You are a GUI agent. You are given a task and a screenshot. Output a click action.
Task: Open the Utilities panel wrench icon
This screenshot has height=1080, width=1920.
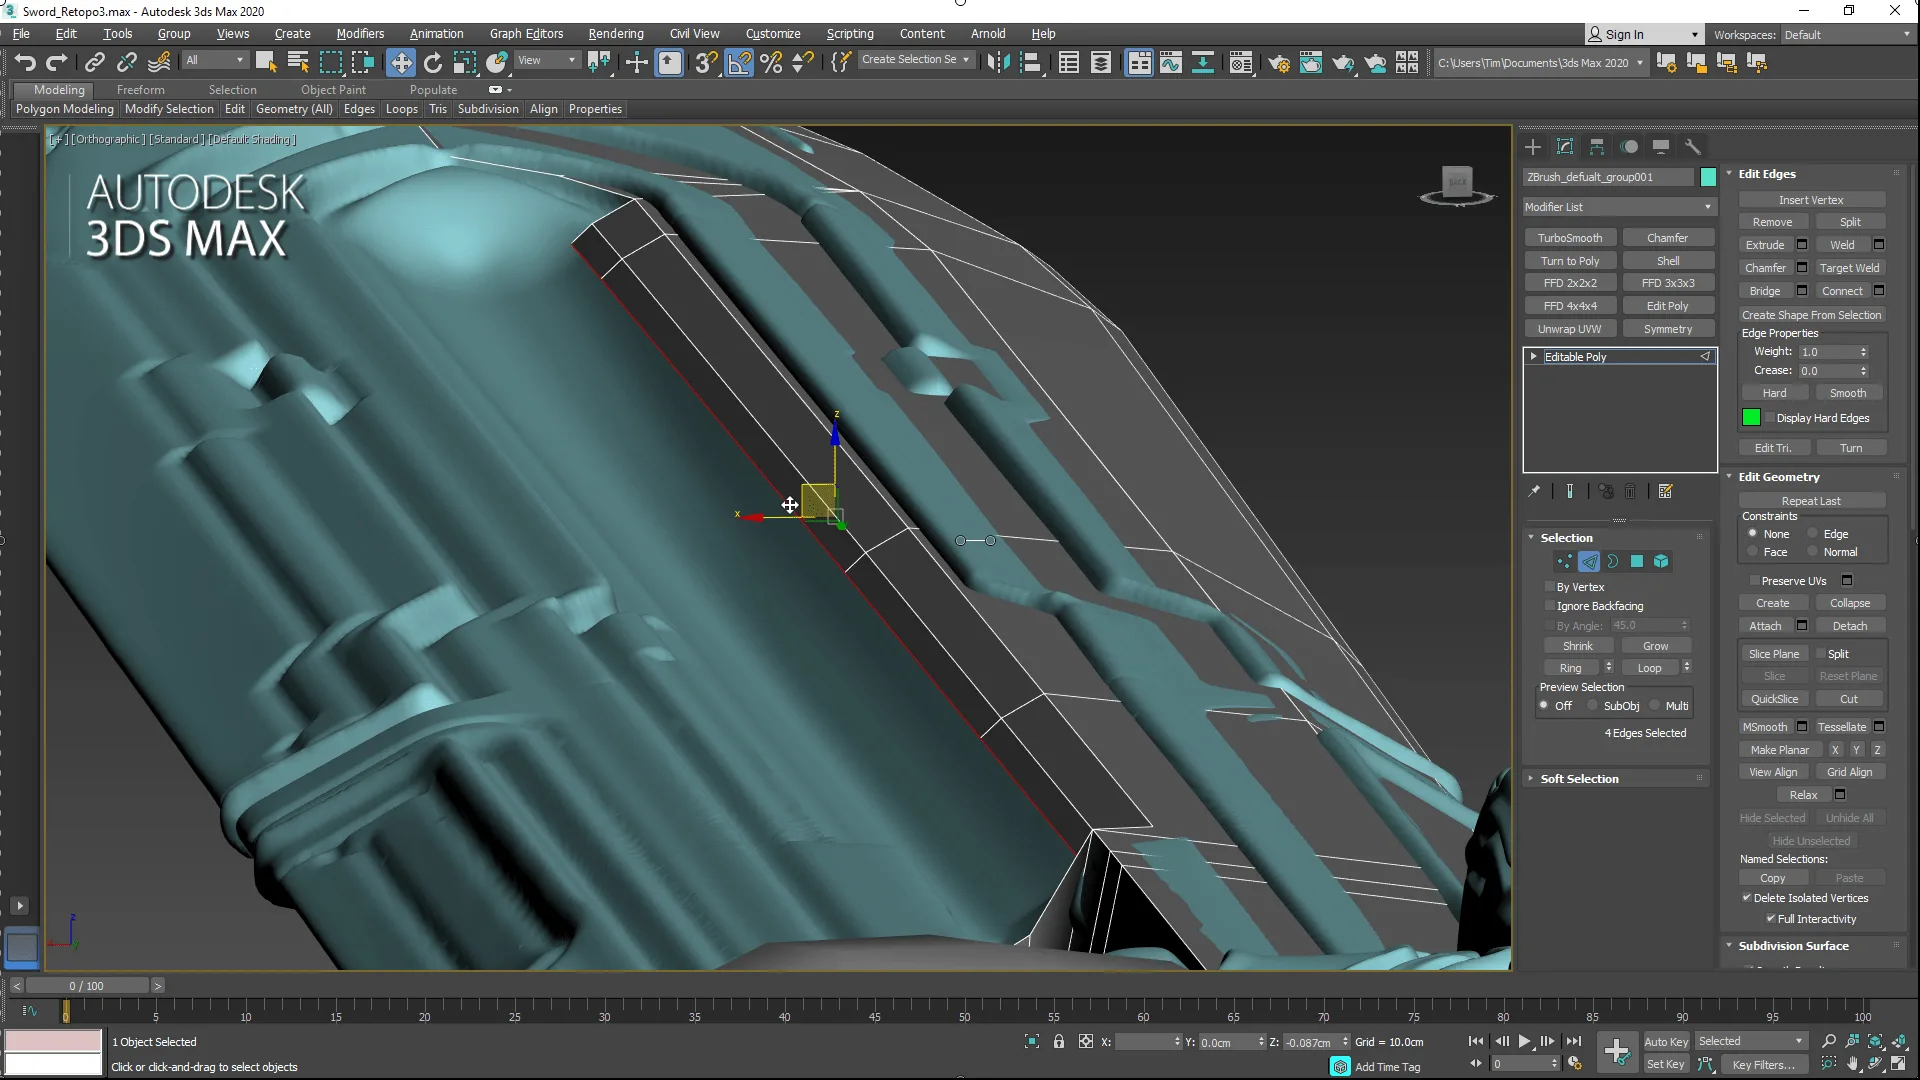[1692, 147]
